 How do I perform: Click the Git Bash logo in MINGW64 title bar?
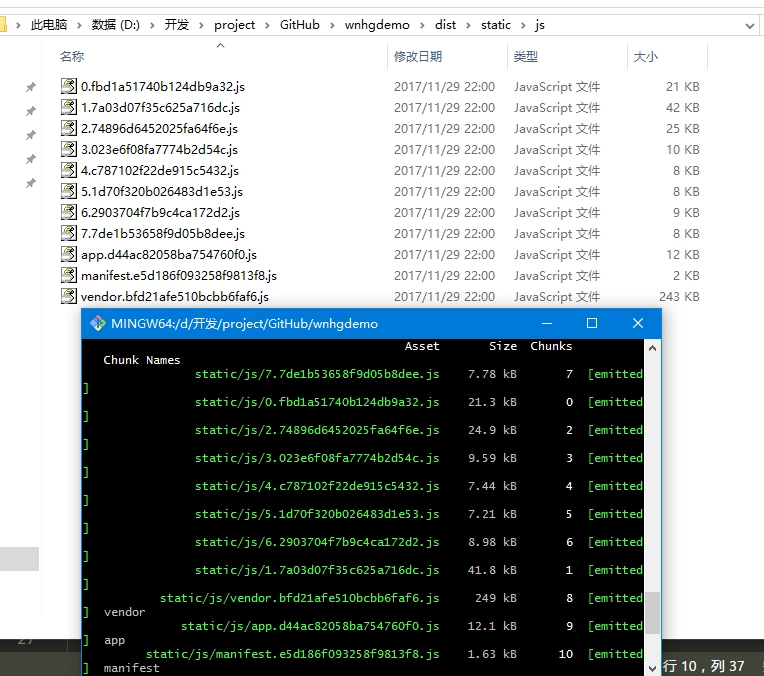97,323
